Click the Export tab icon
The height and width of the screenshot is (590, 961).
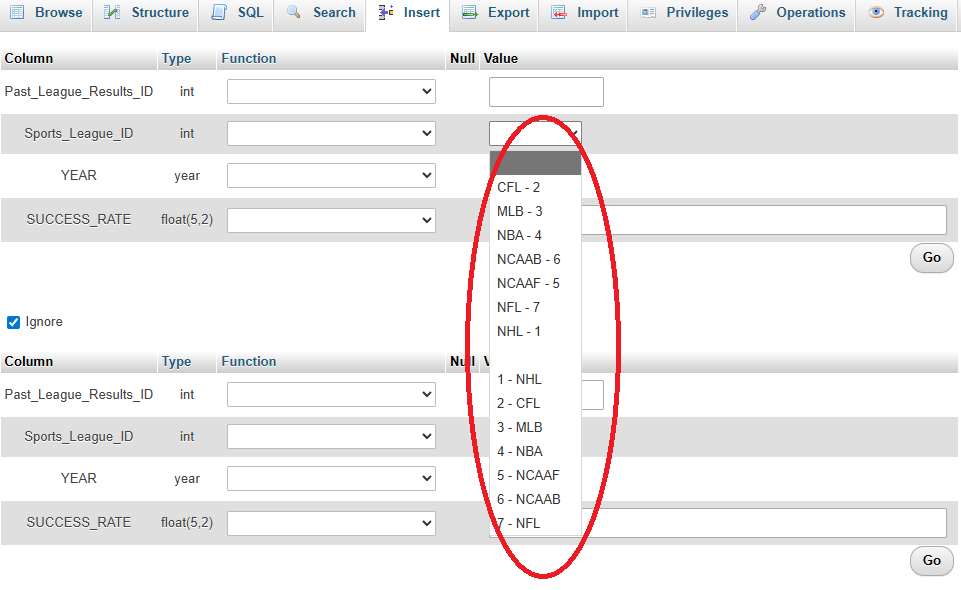coord(469,13)
